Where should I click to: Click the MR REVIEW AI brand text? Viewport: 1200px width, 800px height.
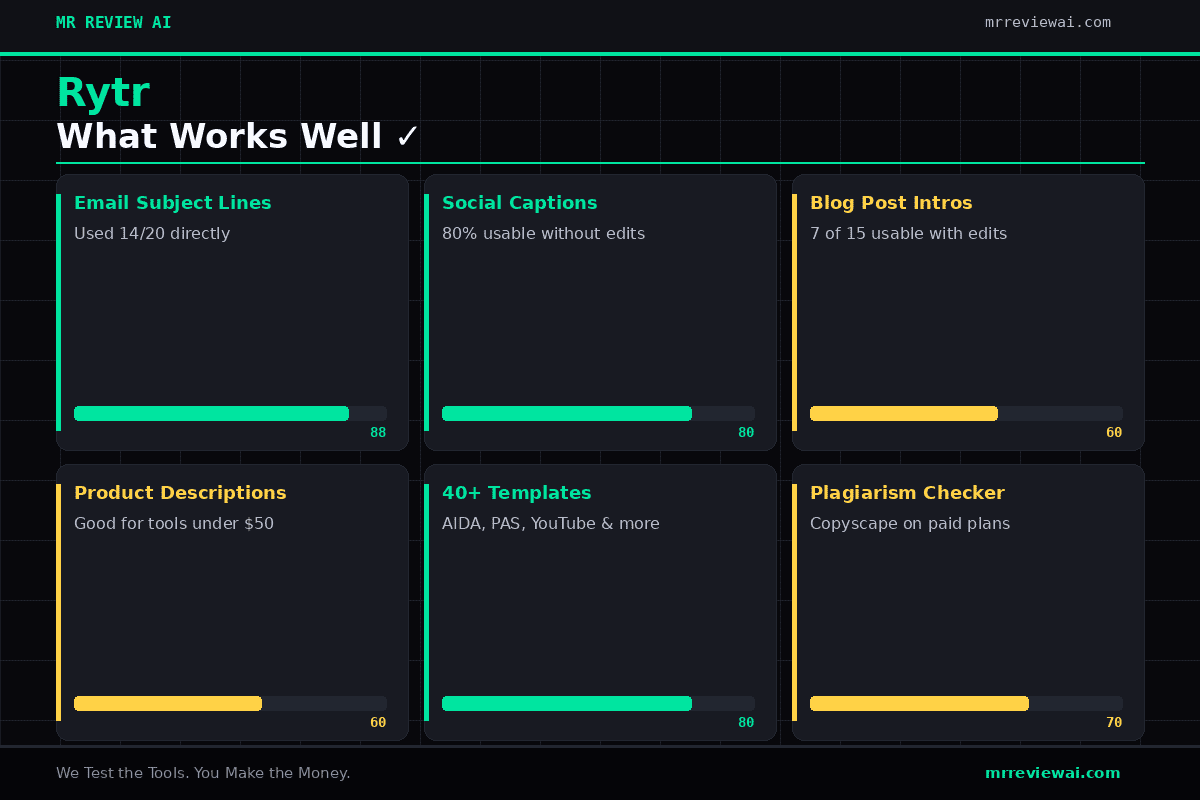click(114, 23)
